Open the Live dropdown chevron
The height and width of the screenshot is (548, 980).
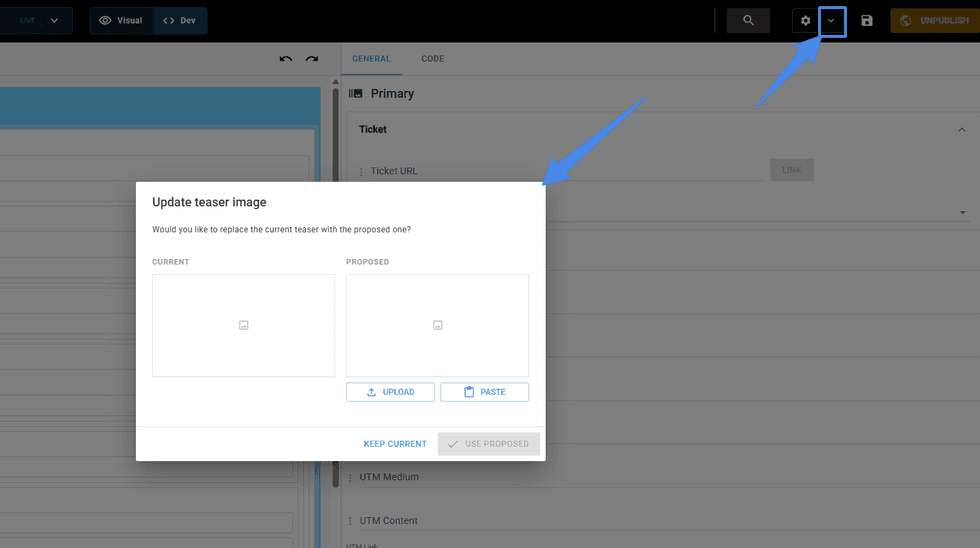54,21
